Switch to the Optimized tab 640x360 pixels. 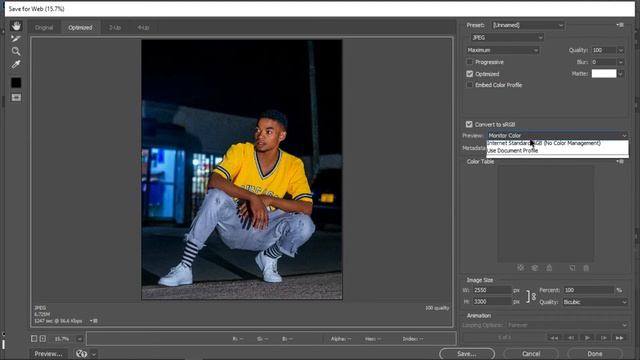(80, 27)
